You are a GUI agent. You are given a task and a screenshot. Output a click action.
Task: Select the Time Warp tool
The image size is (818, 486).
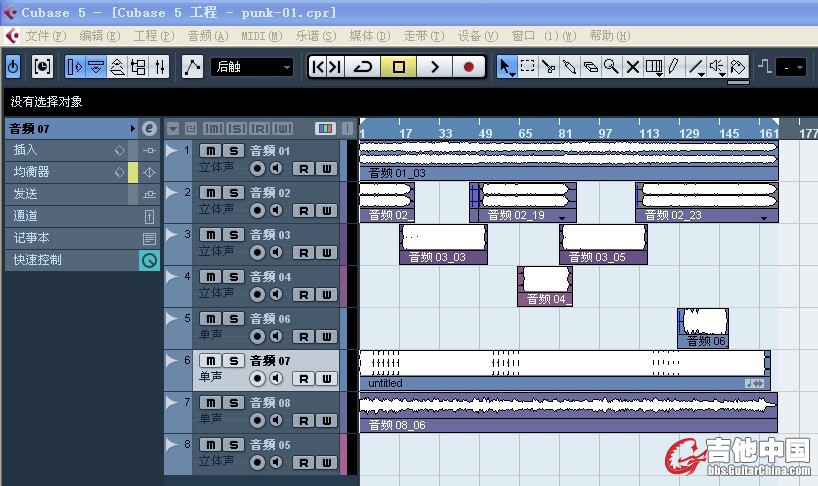pos(653,67)
